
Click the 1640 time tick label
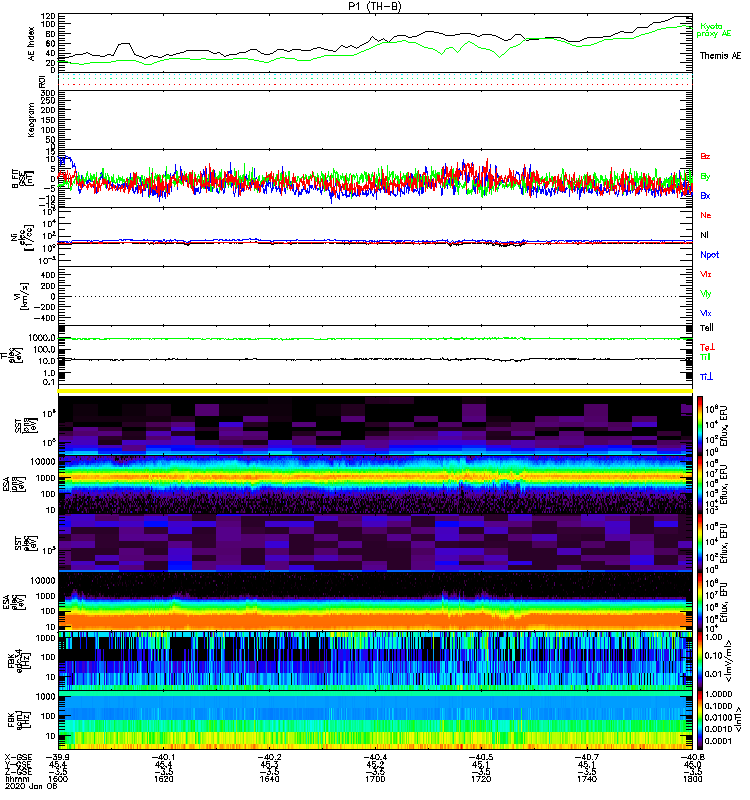(269, 779)
